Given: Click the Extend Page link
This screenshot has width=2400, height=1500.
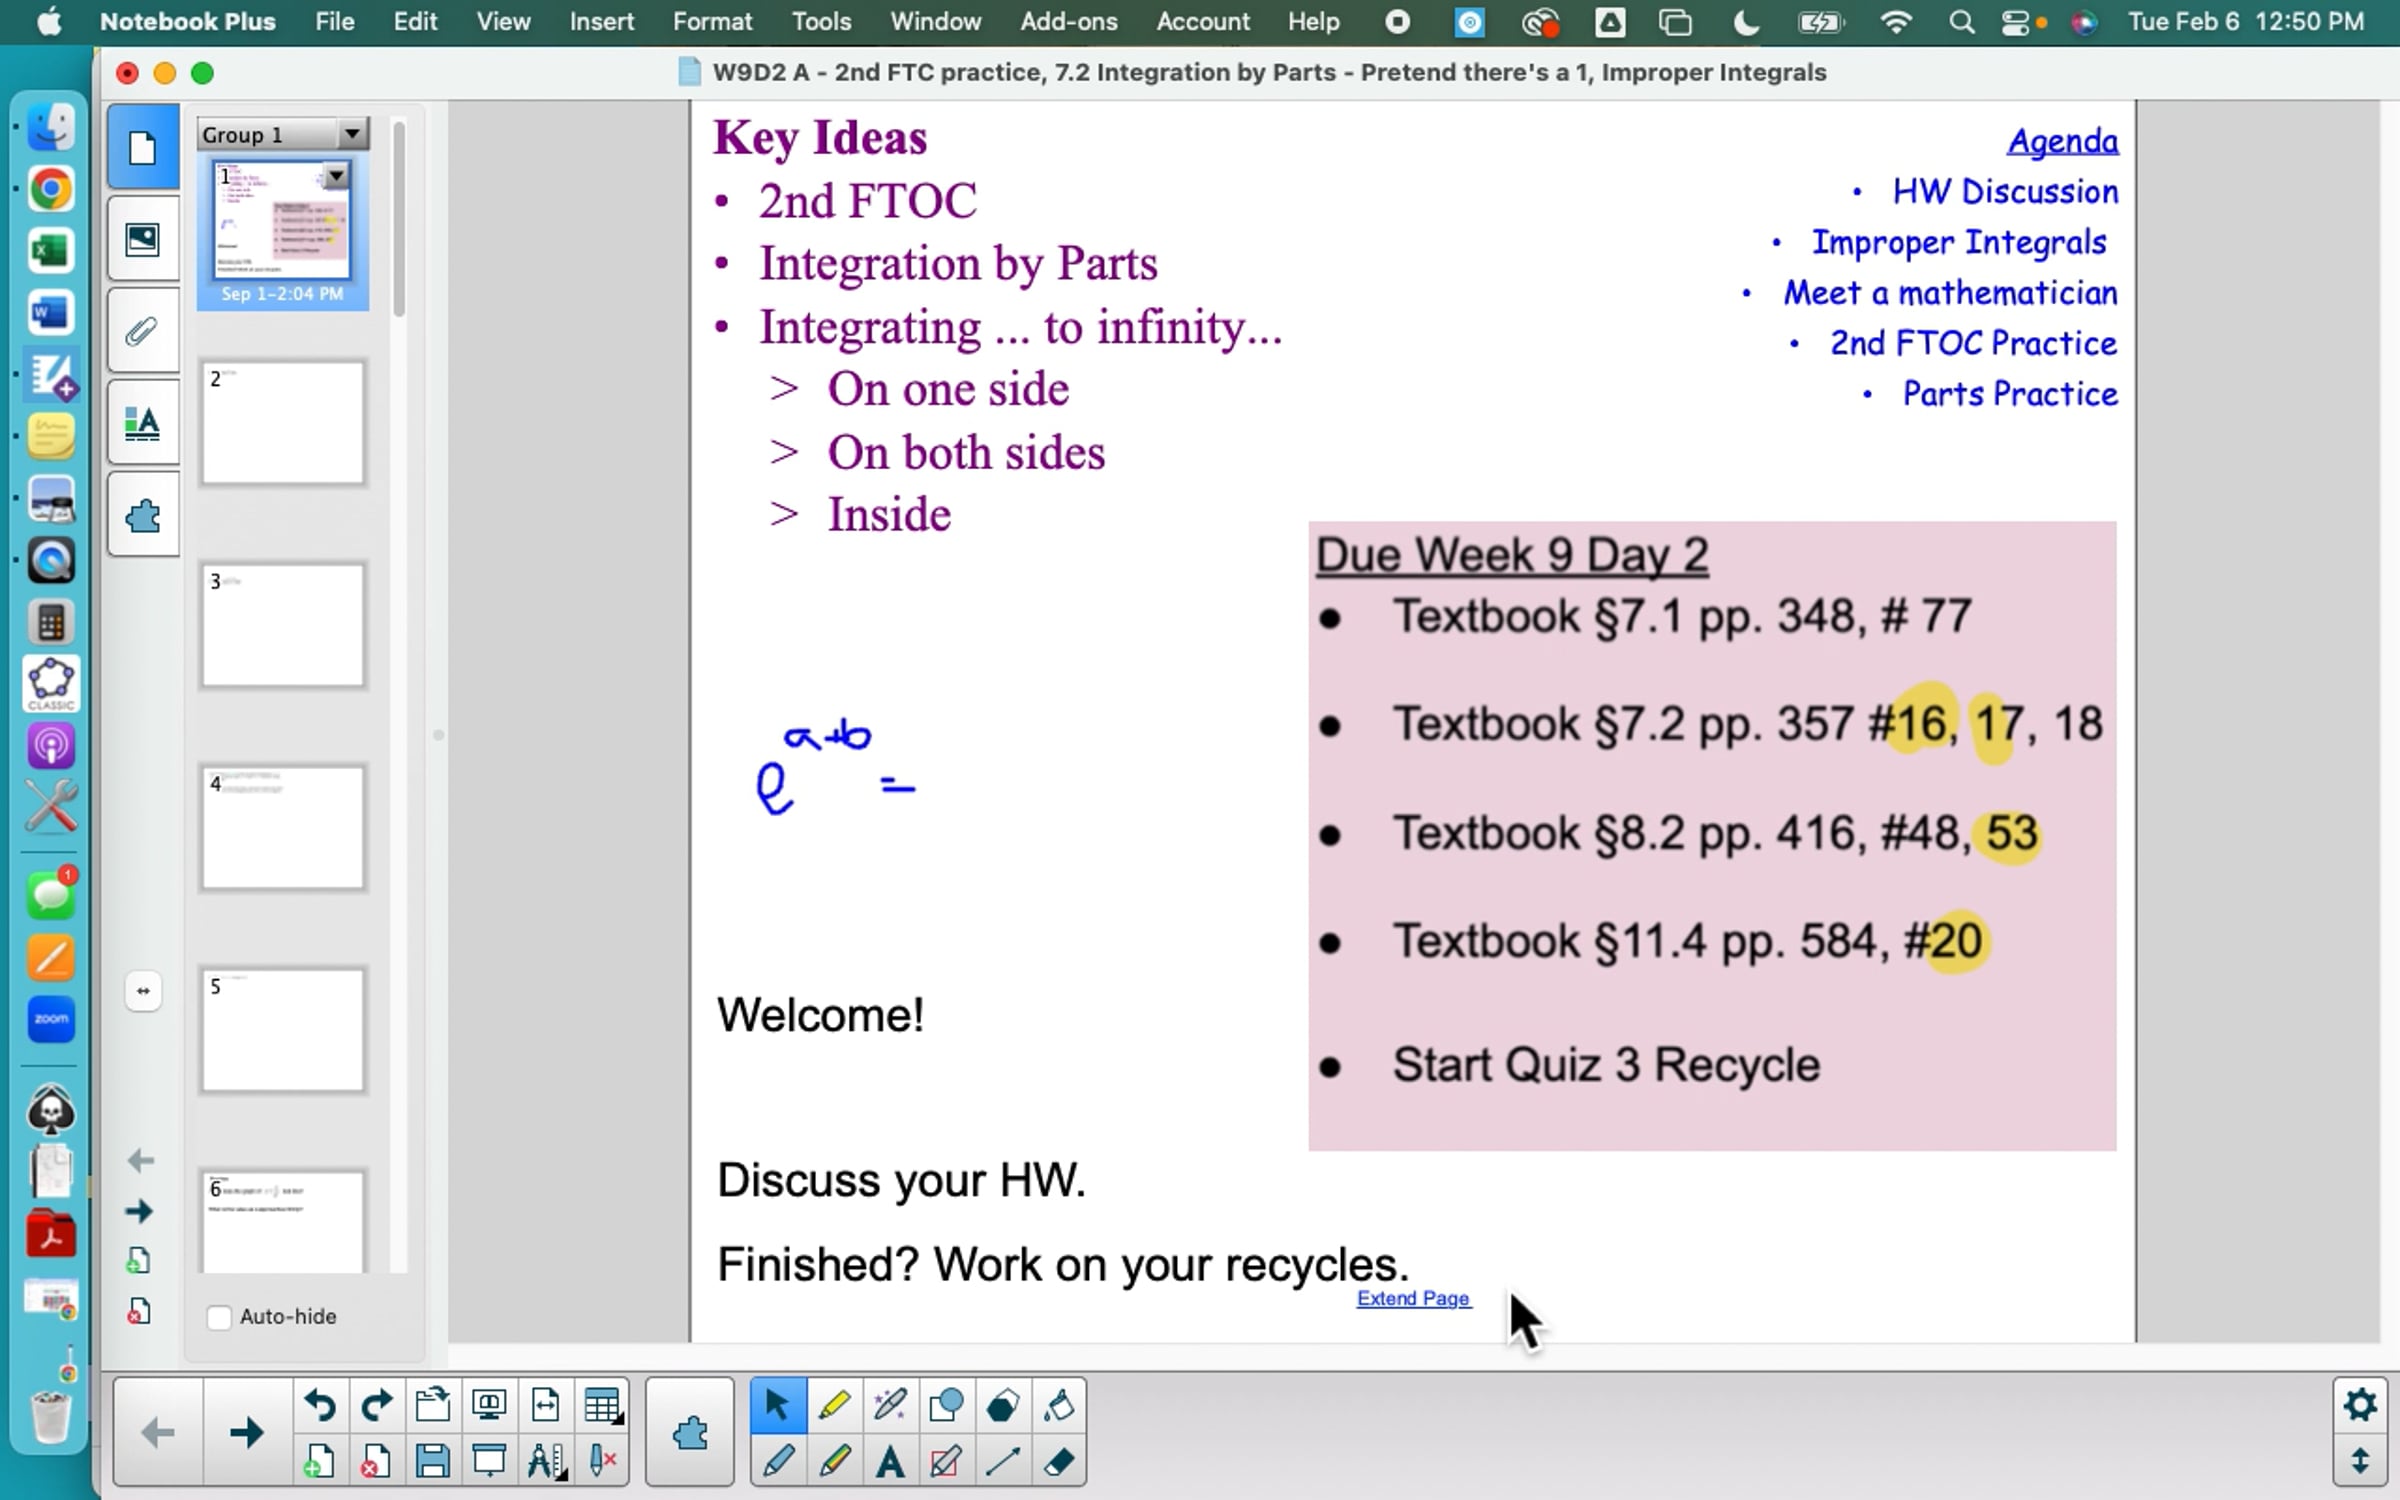Looking at the screenshot, I should point(1413,1298).
